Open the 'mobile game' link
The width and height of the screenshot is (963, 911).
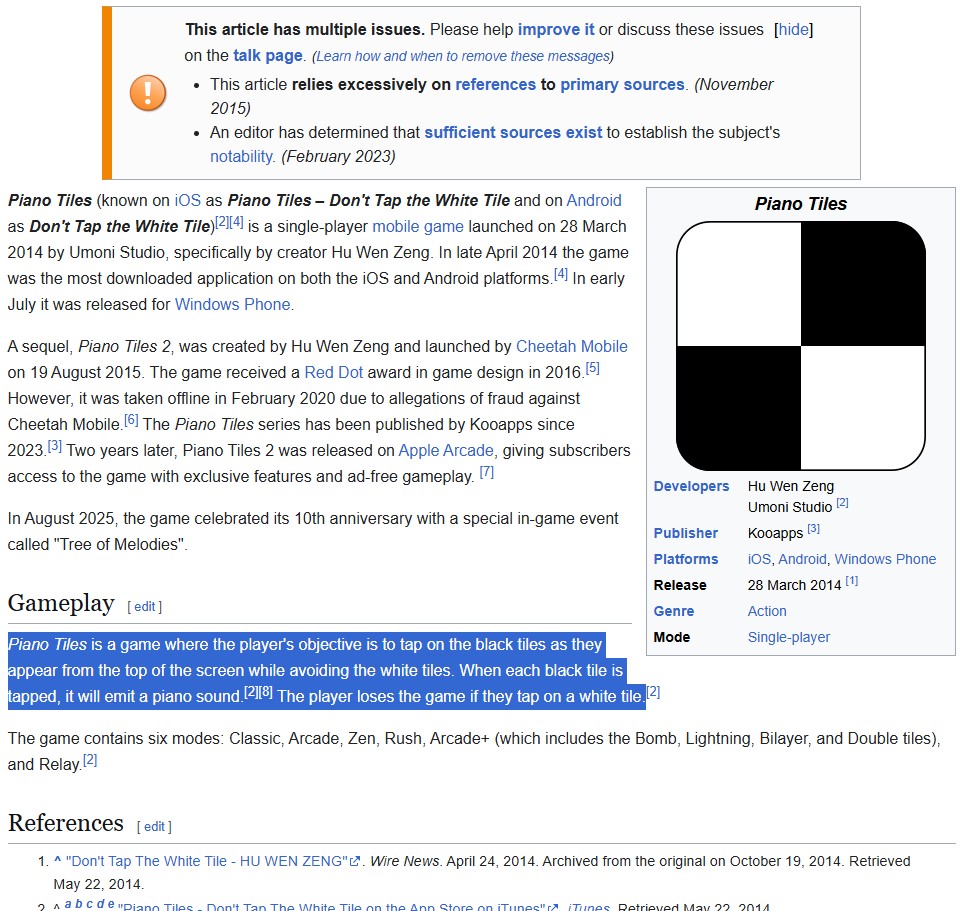(x=418, y=226)
